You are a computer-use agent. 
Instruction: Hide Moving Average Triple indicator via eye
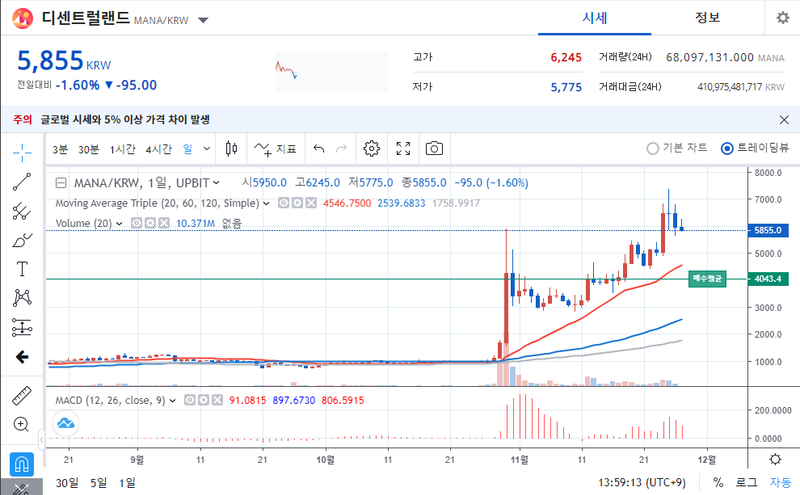pos(283,203)
